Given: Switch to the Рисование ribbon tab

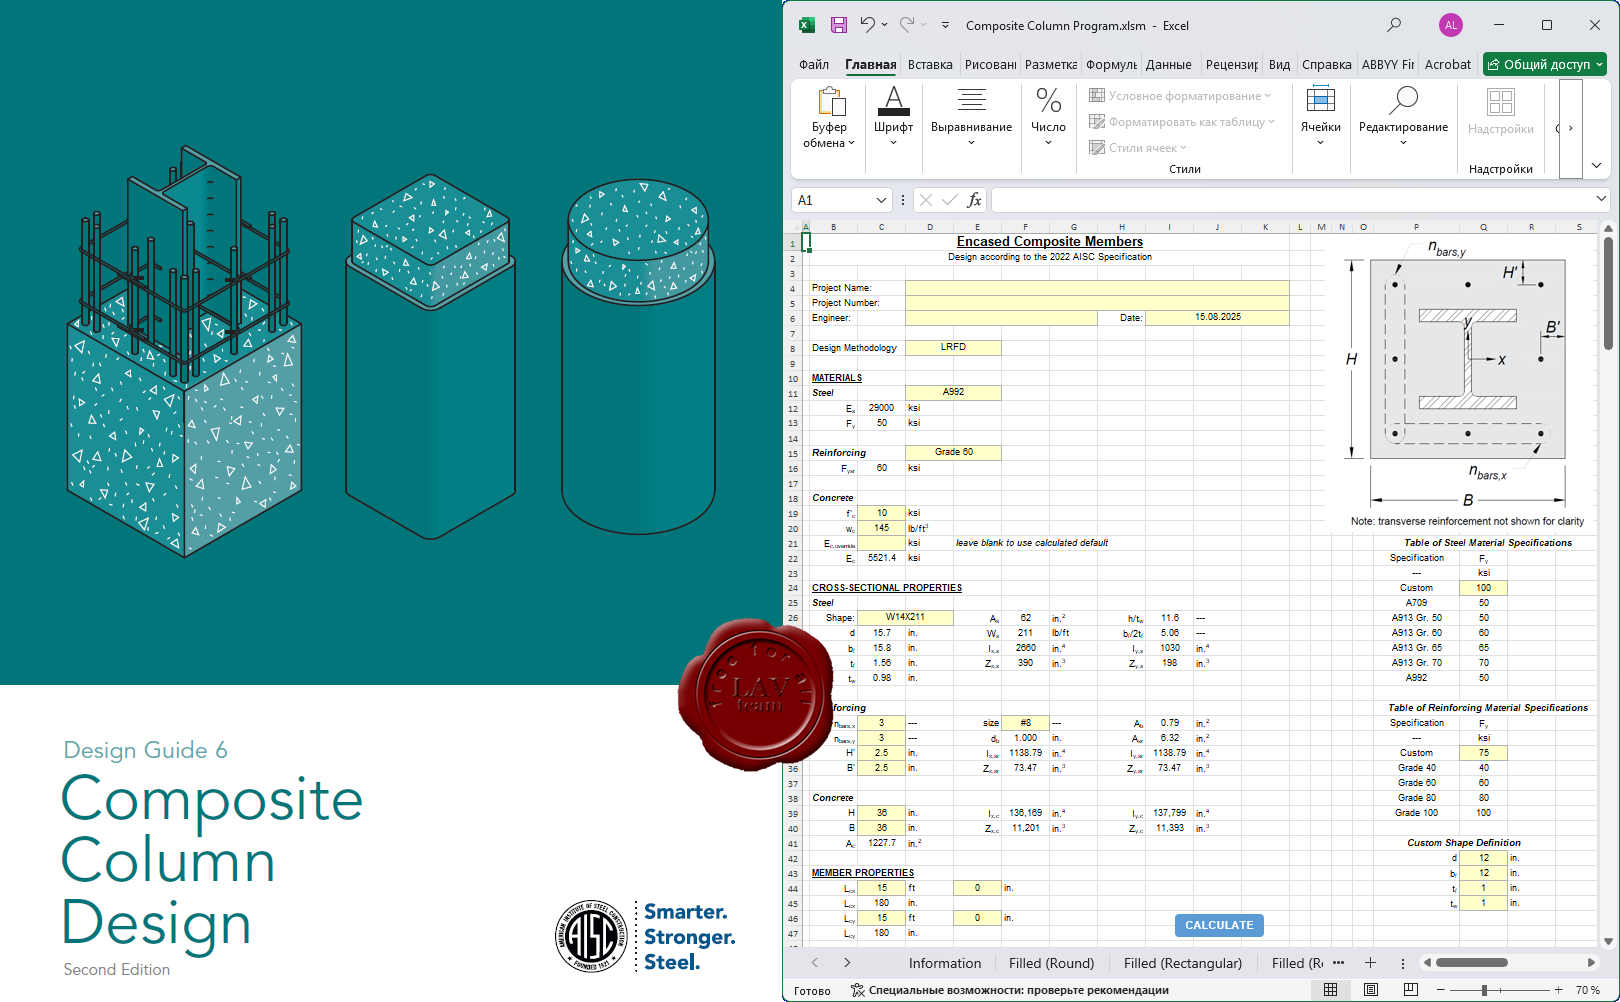Looking at the screenshot, I should 990,64.
